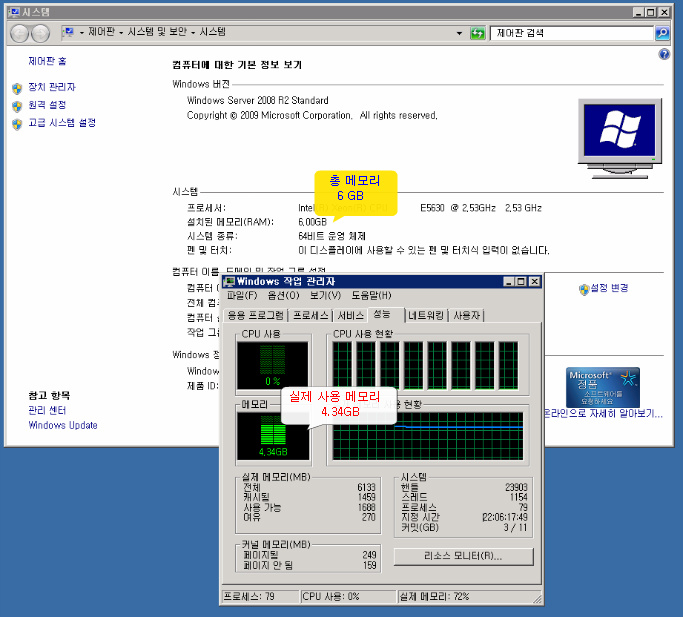Click the 6.00GB installed memory value
This screenshot has width=683, height=617.
312,222
